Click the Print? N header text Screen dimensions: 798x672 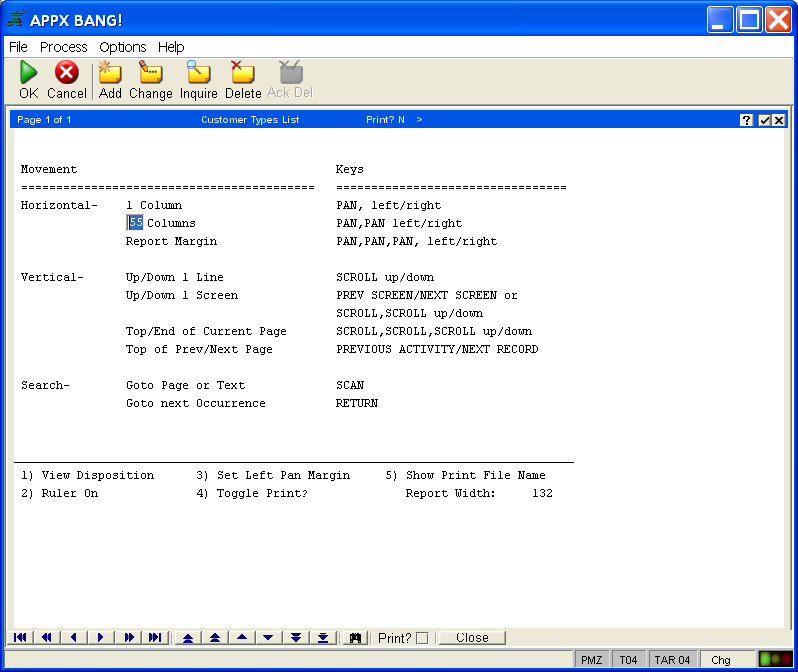[x=385, y=120]
